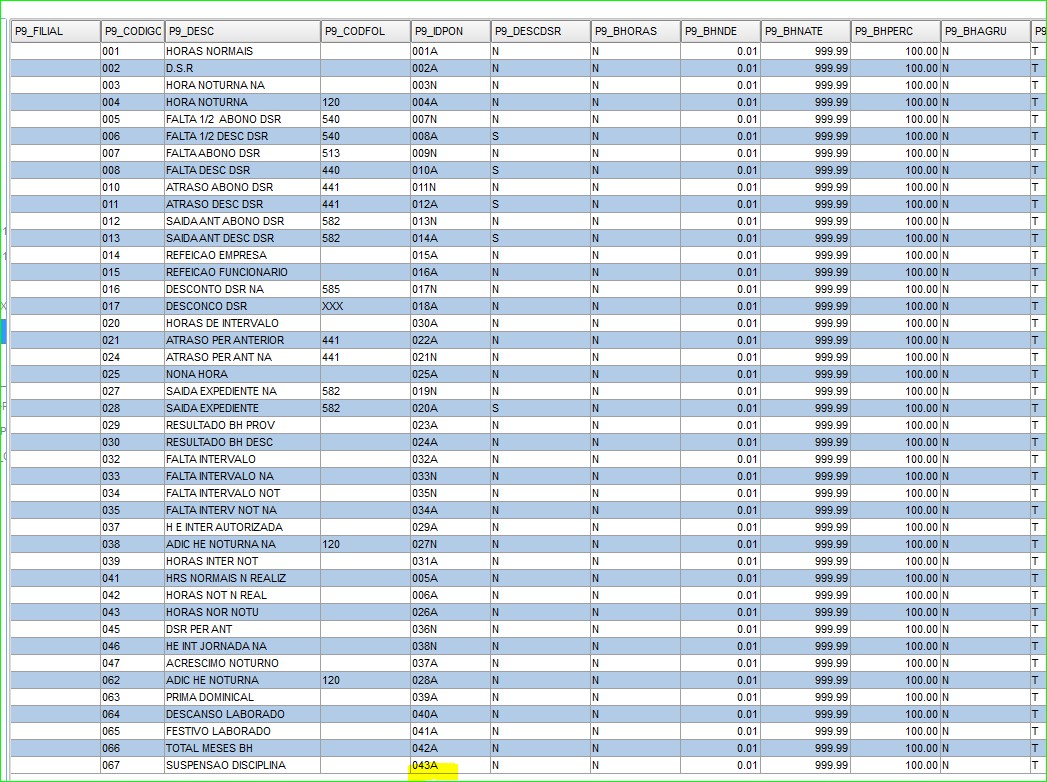Select ACRESCIMO NOTURNO cell

pos(242,664)
